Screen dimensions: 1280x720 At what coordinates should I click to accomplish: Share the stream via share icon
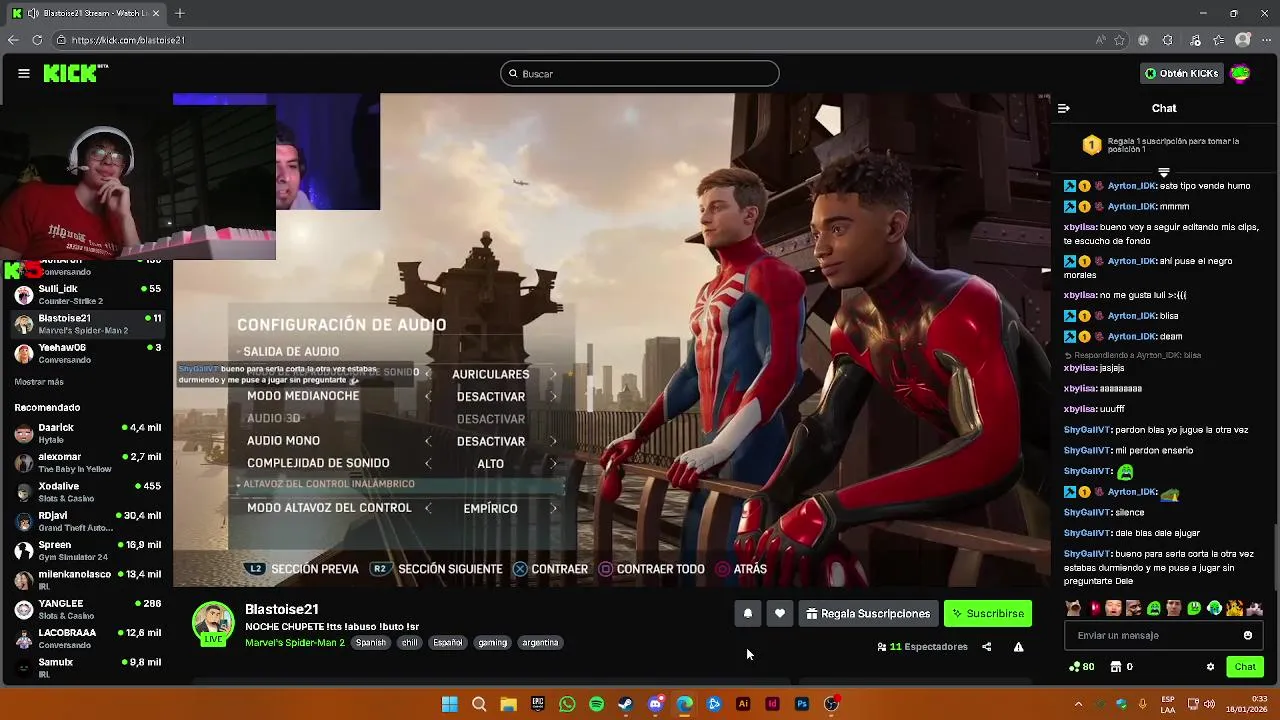pyautogui.click(x=986, y=647)
